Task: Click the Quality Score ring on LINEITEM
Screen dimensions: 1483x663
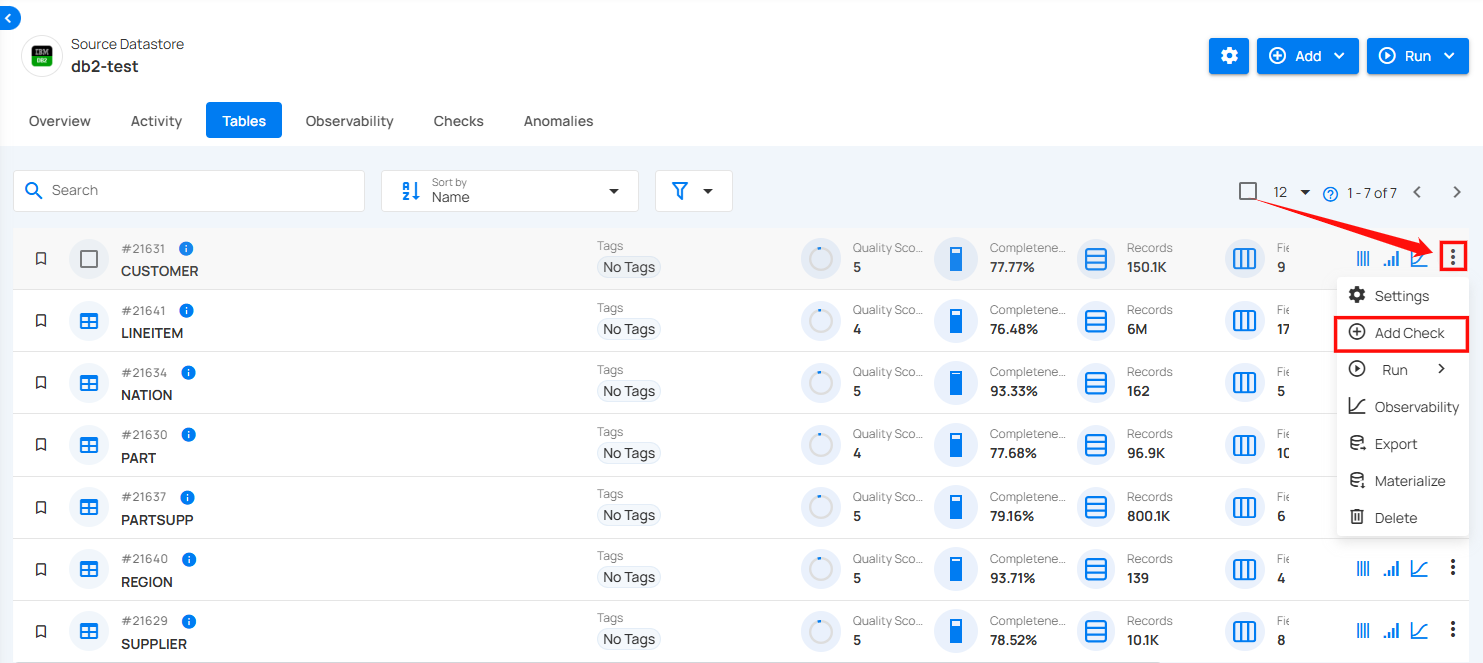Action: pyautogui.click(x=821, y=321)
